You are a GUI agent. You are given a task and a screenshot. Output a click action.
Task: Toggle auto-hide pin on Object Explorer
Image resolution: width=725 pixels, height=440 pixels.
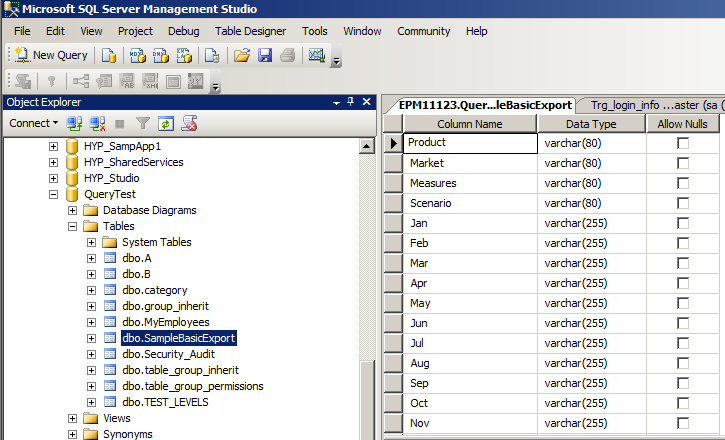click(x=351, y=102)
